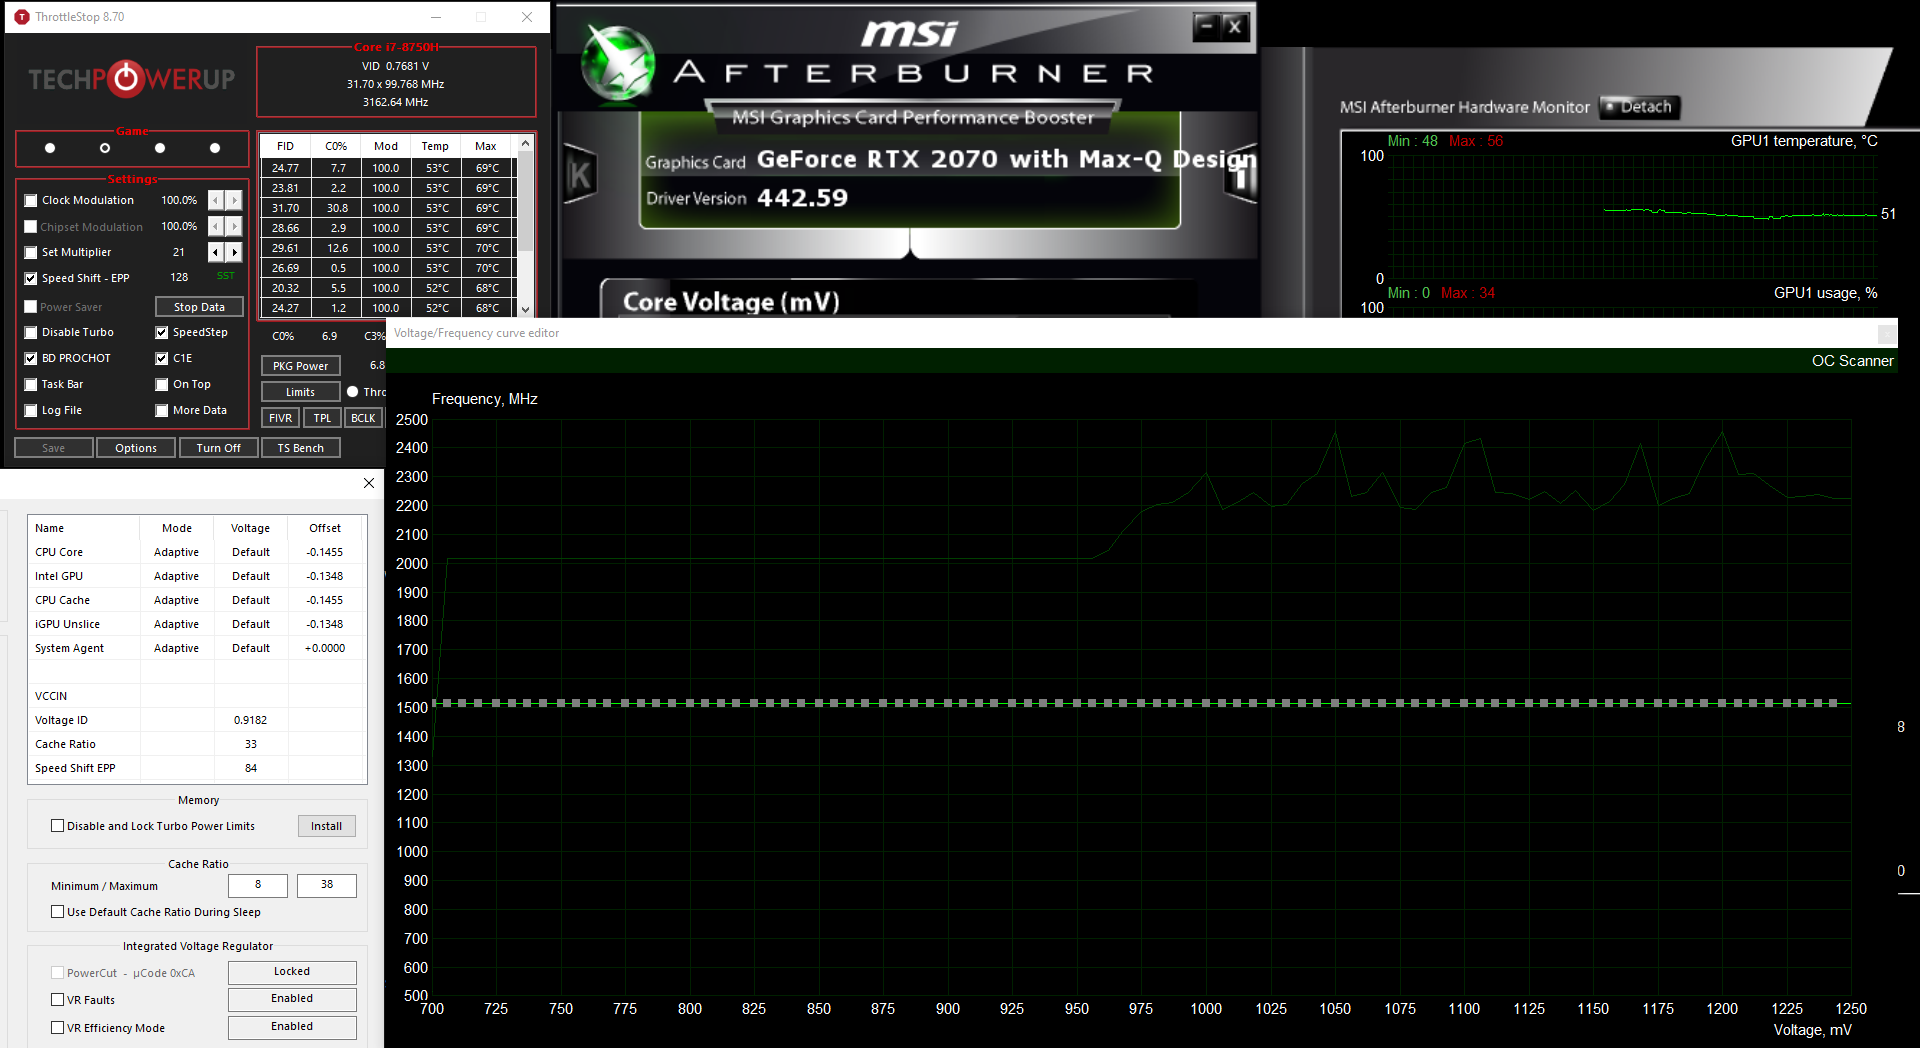Uncheck the BD PROCHOT checkbox

[x=31, y=358]
